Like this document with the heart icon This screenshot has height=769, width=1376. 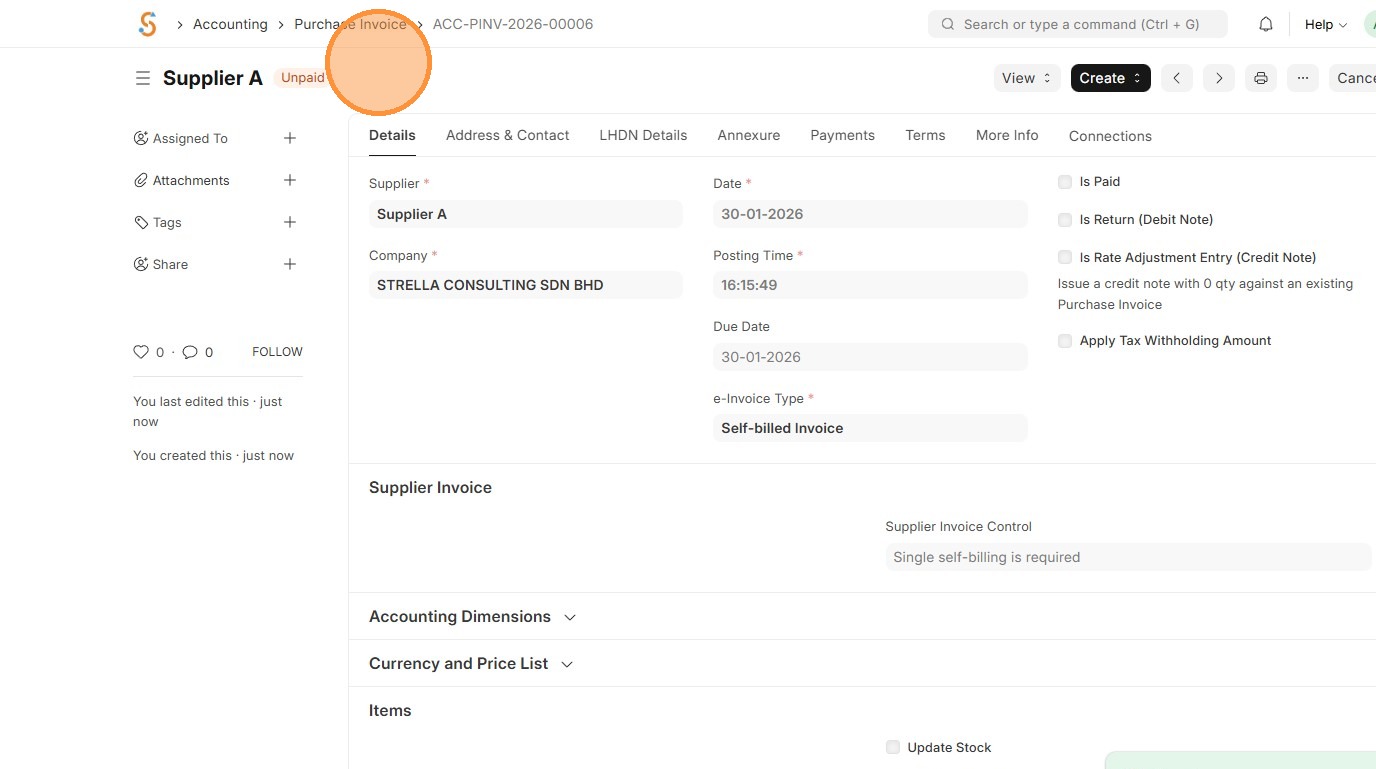point(141,352)
